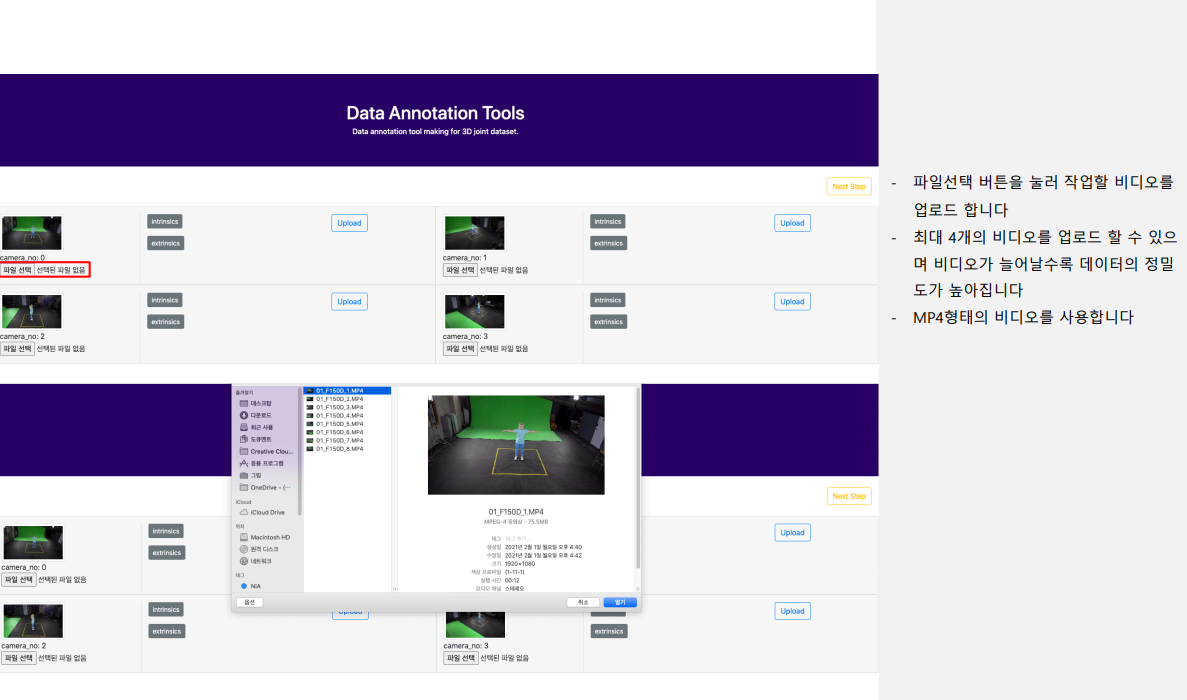Click the camera_no: 3 thumbnail on the top page
The width and height of the screenshot is (1187, 700).
tap(475, 312)
